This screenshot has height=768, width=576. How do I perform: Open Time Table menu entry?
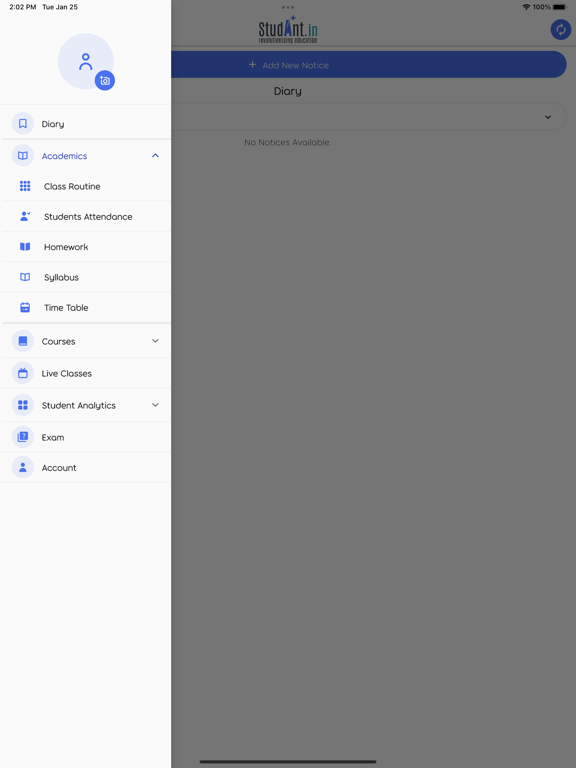tap(87, 308)
